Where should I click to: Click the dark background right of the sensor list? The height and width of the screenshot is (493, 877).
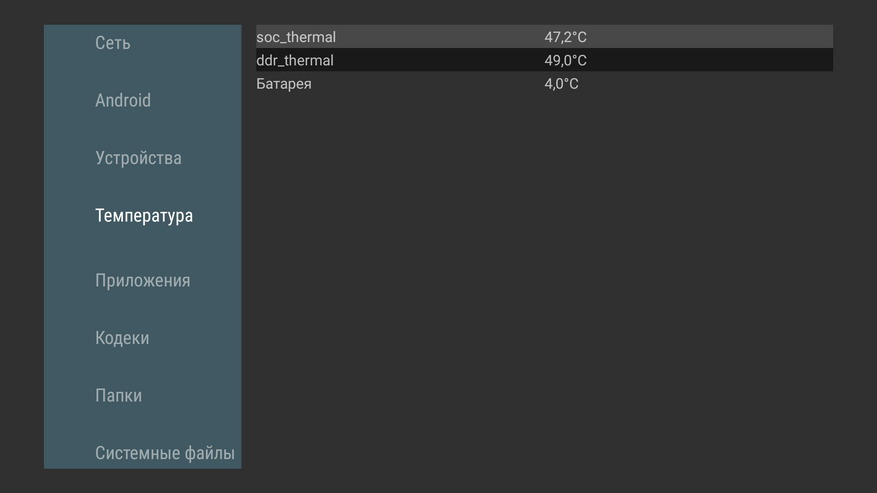pos(855,250)
